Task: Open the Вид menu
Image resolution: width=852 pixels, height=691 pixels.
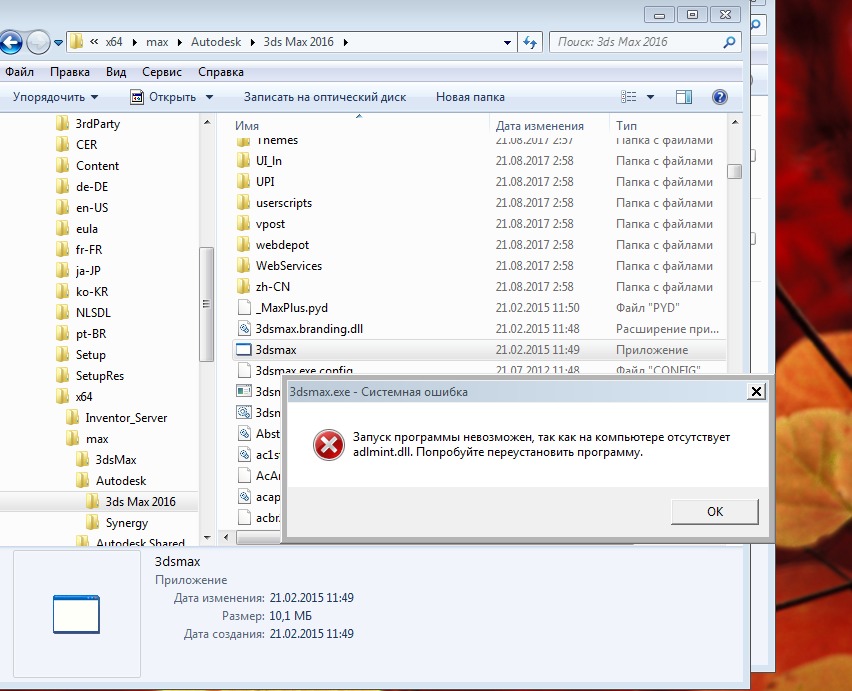Action: pos(116,72)
